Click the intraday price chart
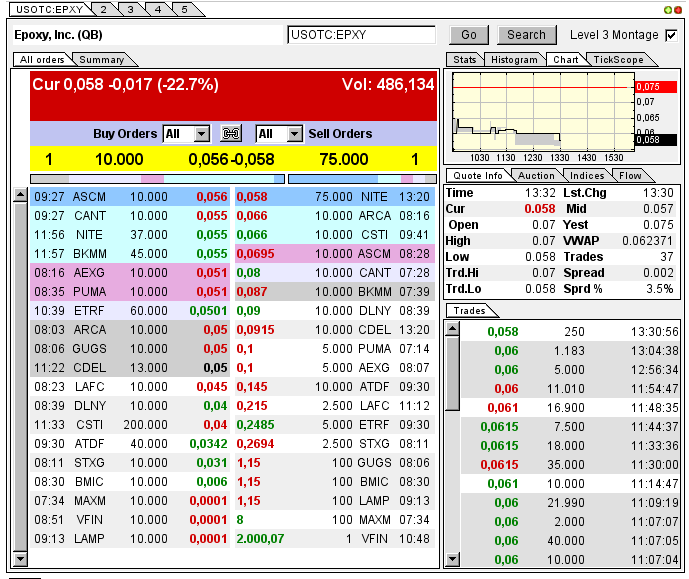The width and height of the screenshot is (689, 579). (x=544, y=112)
